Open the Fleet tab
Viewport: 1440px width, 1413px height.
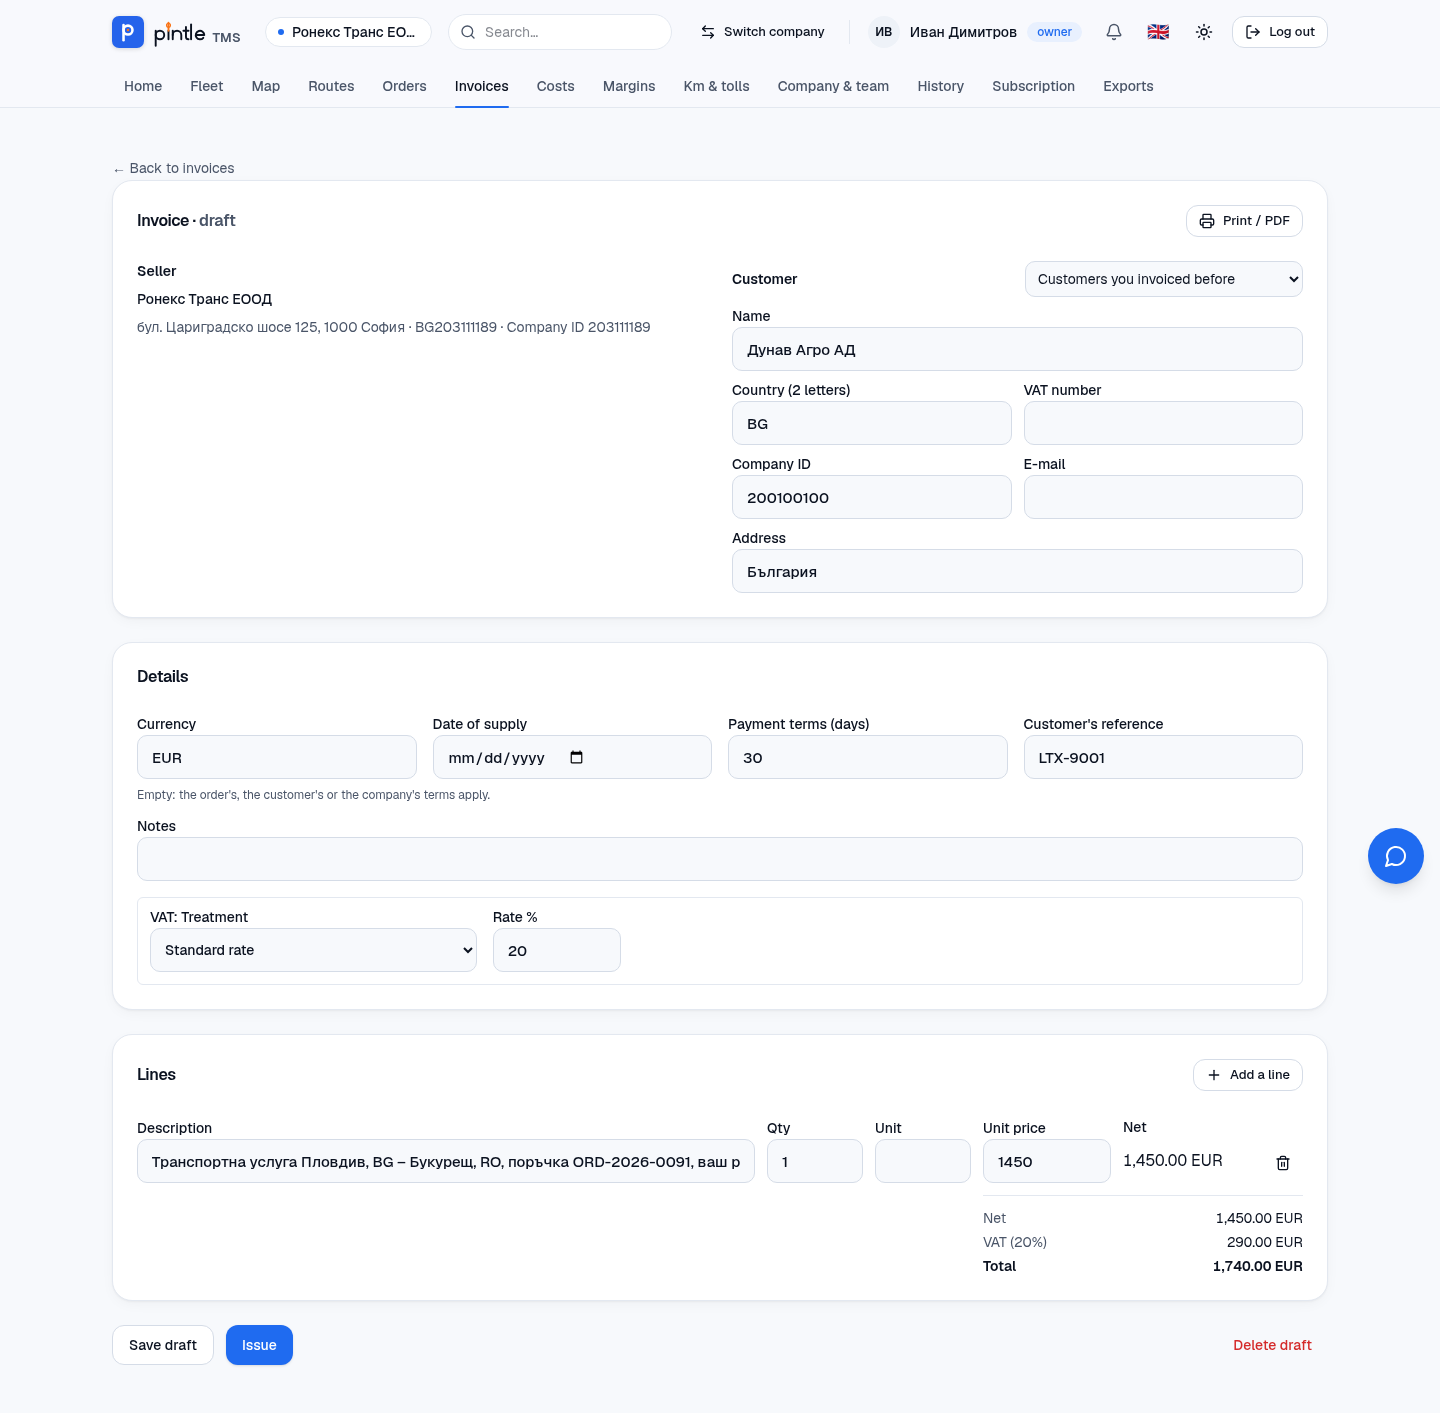(207, 86)
